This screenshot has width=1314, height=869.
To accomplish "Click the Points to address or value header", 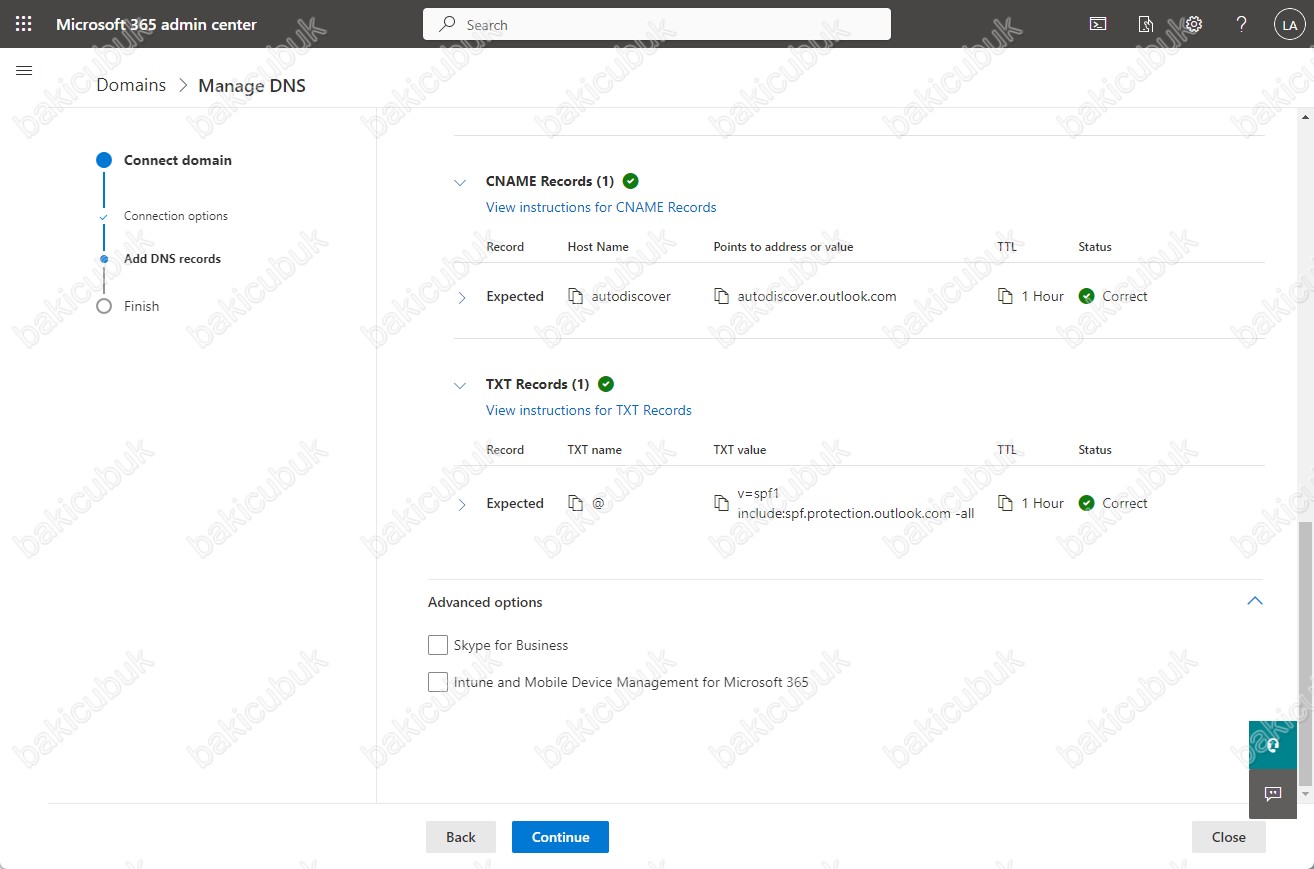I will 783,247.
